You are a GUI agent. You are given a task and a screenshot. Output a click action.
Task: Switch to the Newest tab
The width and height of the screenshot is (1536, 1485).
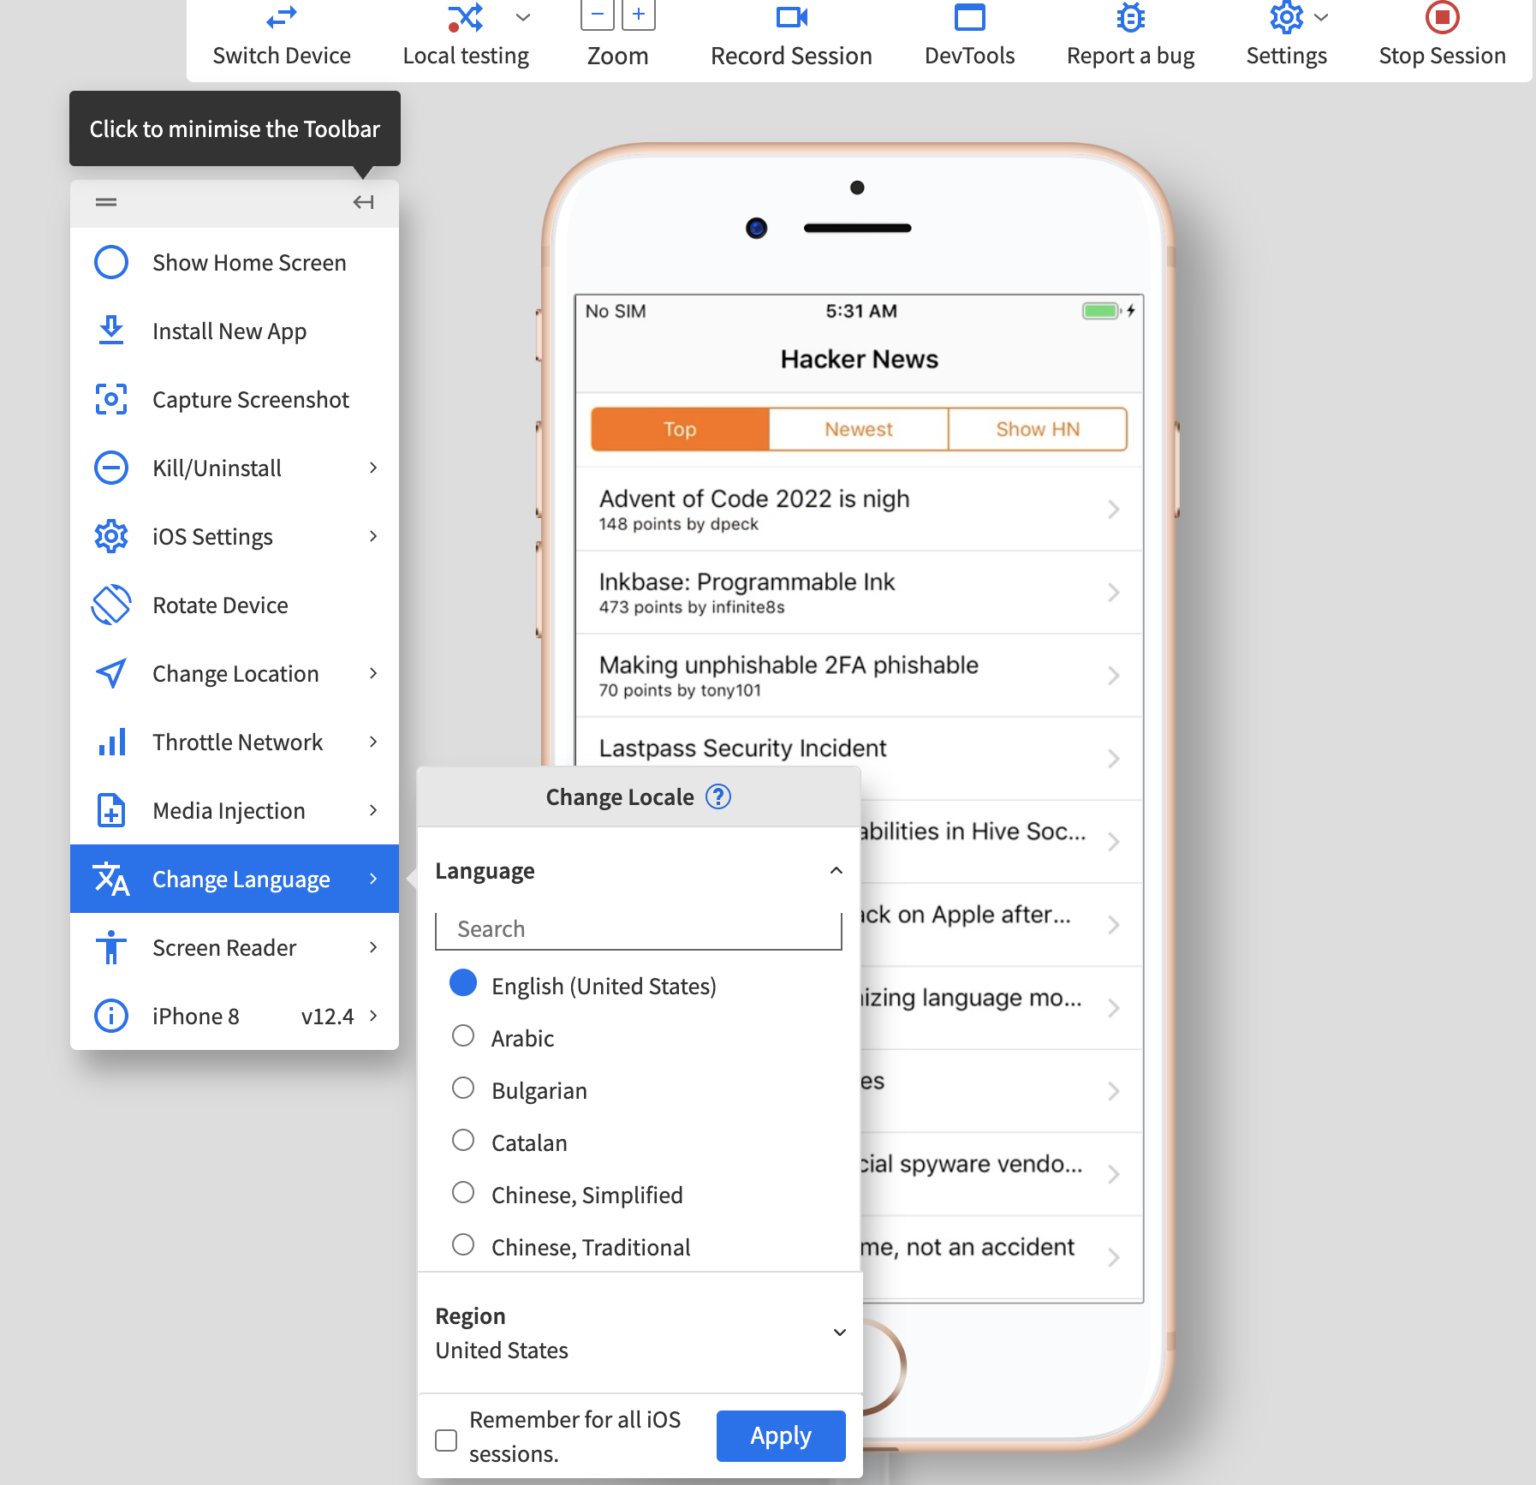857,428
